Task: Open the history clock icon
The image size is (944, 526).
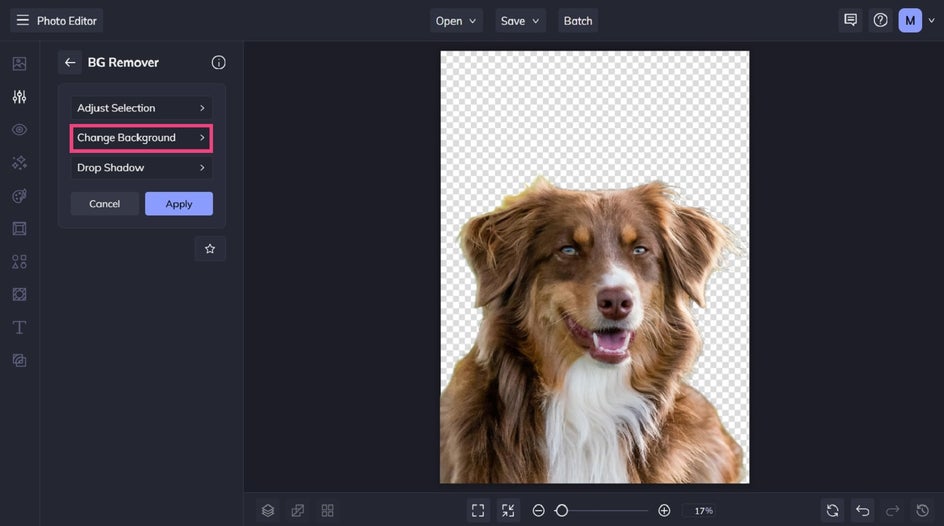Action: 922,510
